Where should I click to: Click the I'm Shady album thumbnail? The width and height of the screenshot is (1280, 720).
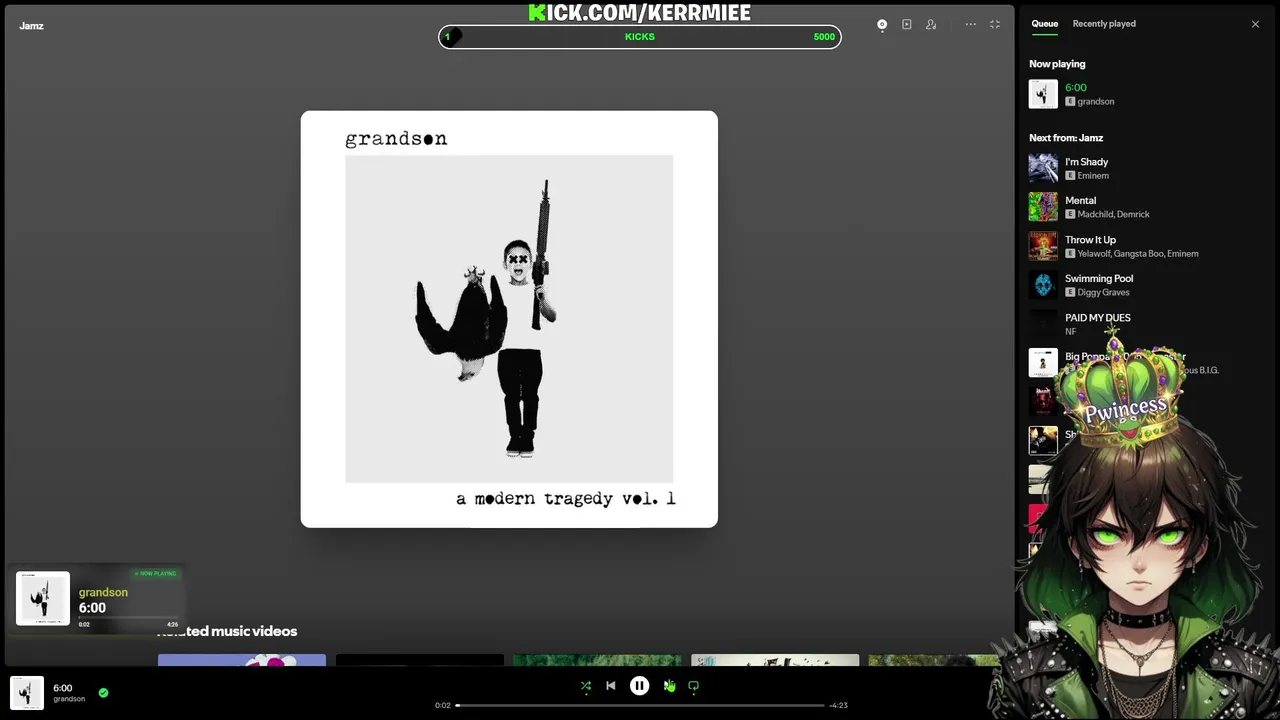1043,168
